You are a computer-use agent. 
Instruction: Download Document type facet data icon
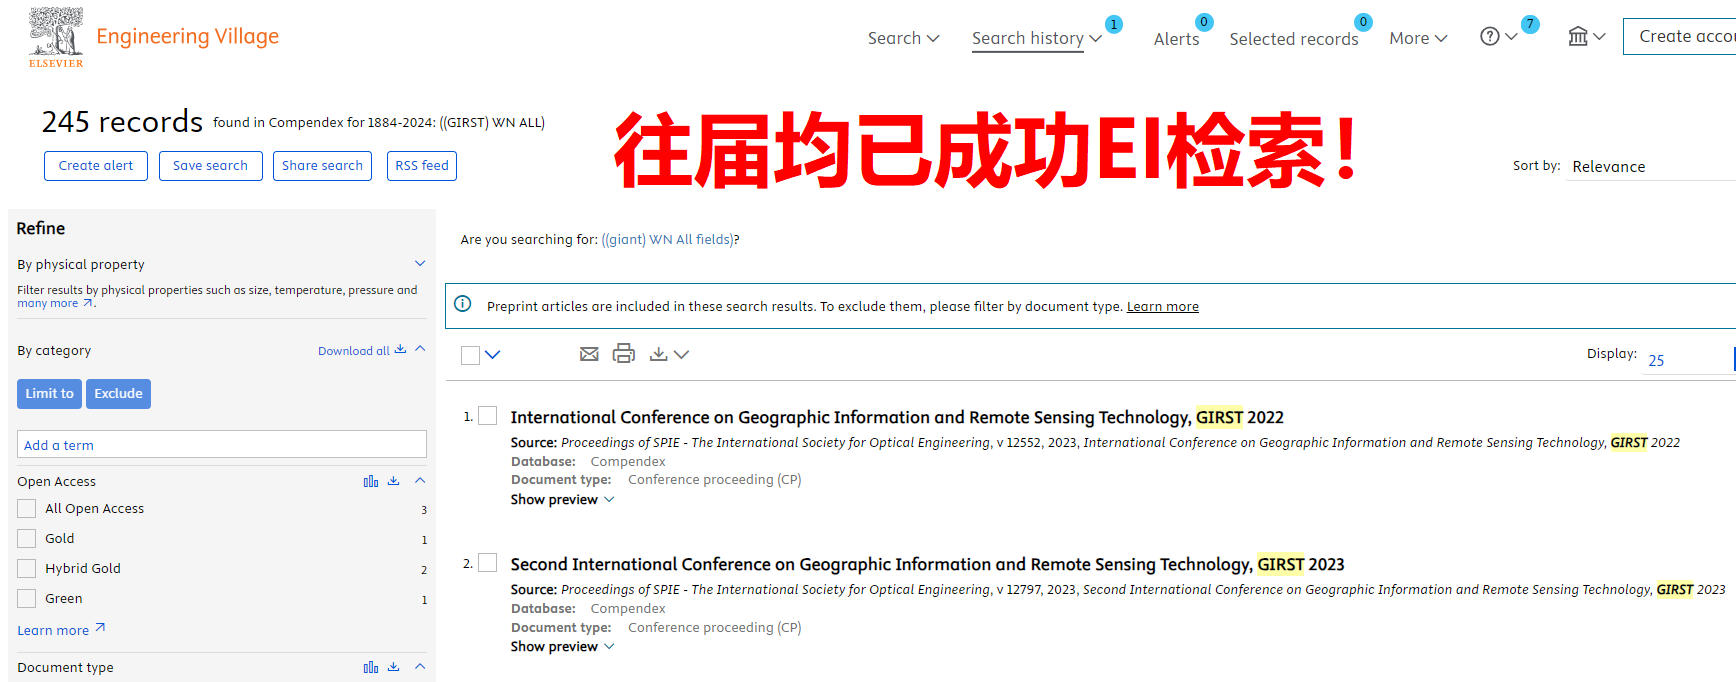[394, 667]
